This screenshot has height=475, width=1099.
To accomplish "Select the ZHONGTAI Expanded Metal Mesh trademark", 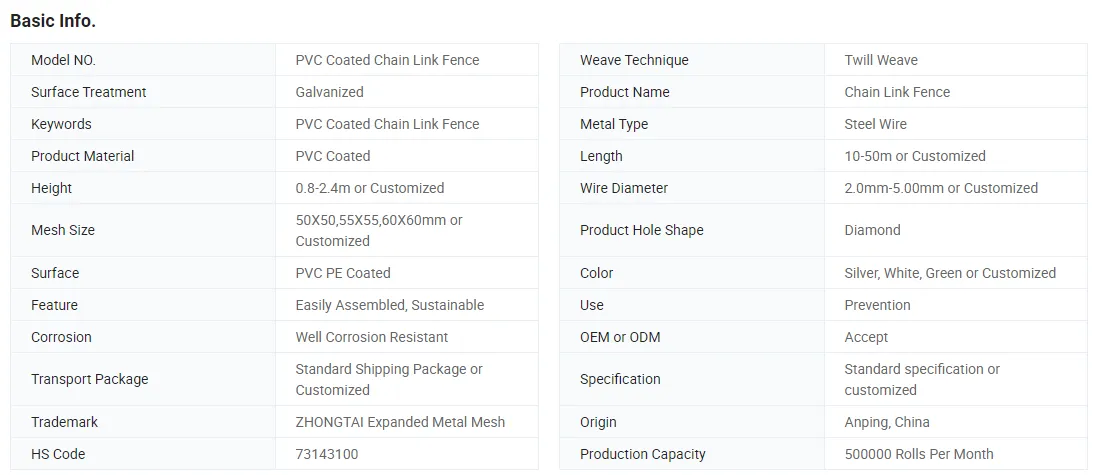I will pyautogui.click(x=400, y=422).
